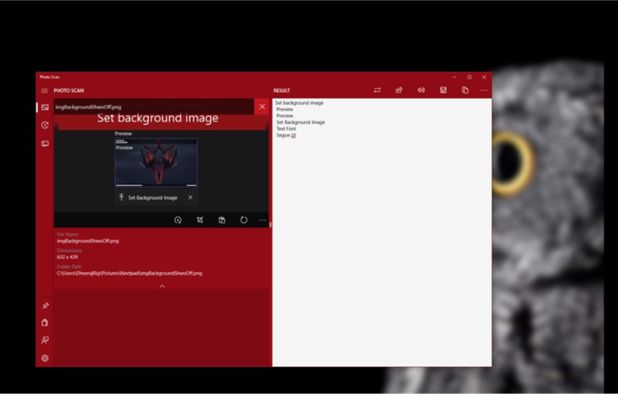The height and width of the screenshot is (394, 618).
Task: Click the 'Text Font' result line
Action: pyautogui.click(x=286, y=129)
